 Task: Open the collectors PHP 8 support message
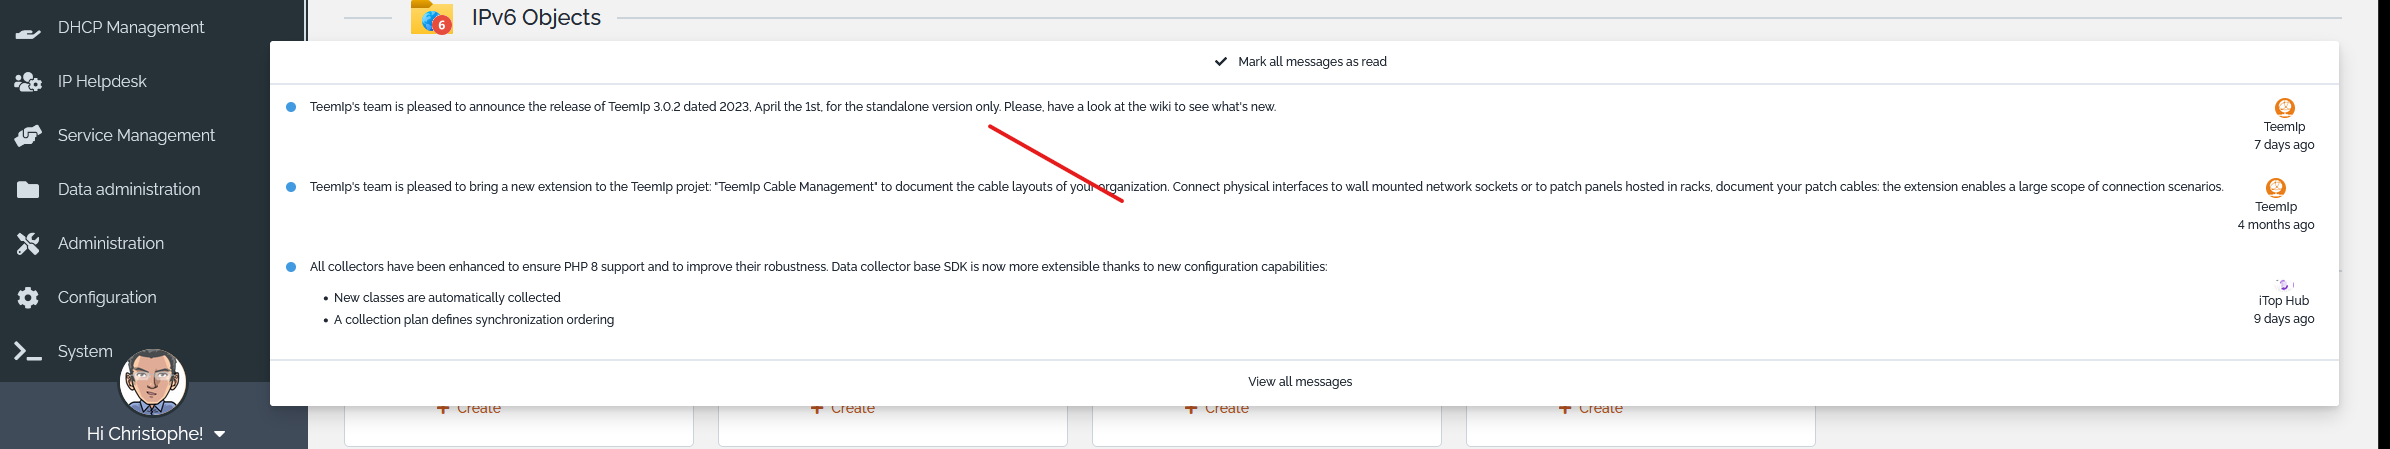[x=818, y=267]
